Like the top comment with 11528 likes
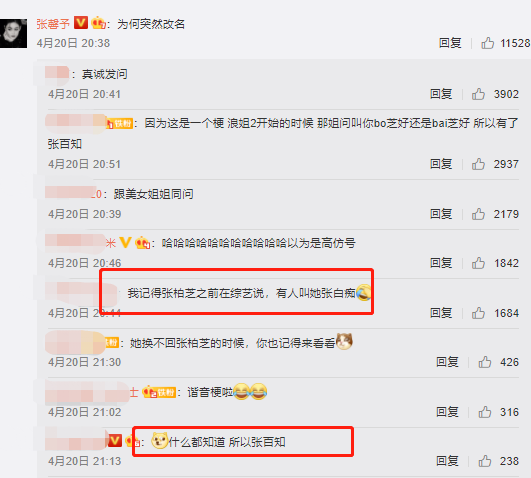 click(487, 43)
